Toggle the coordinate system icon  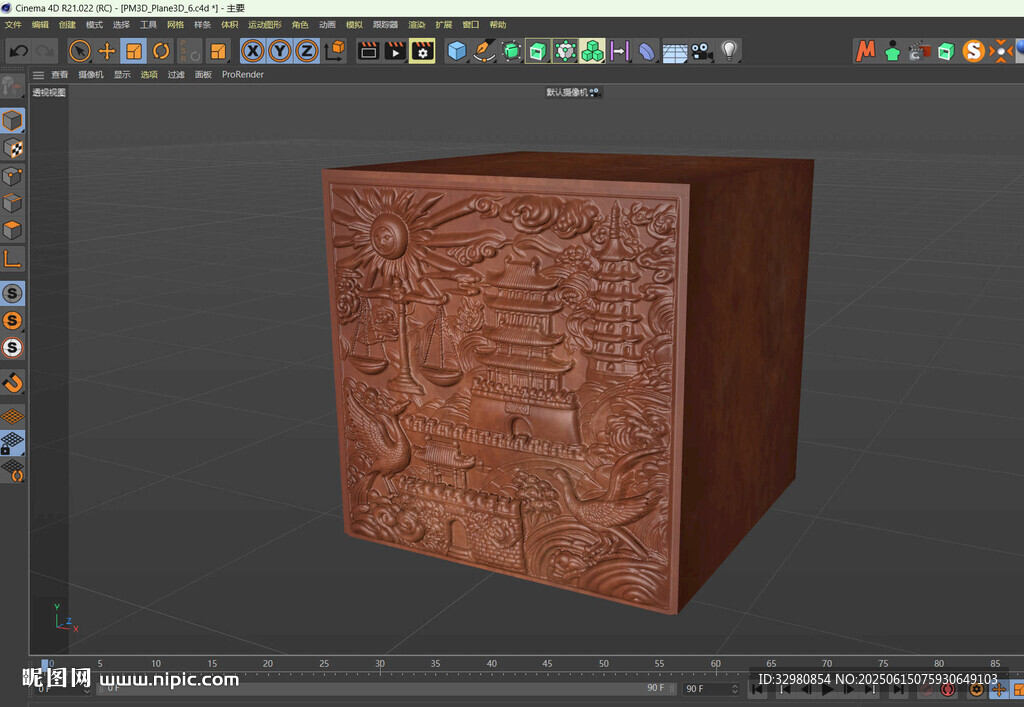click(334, 51)
